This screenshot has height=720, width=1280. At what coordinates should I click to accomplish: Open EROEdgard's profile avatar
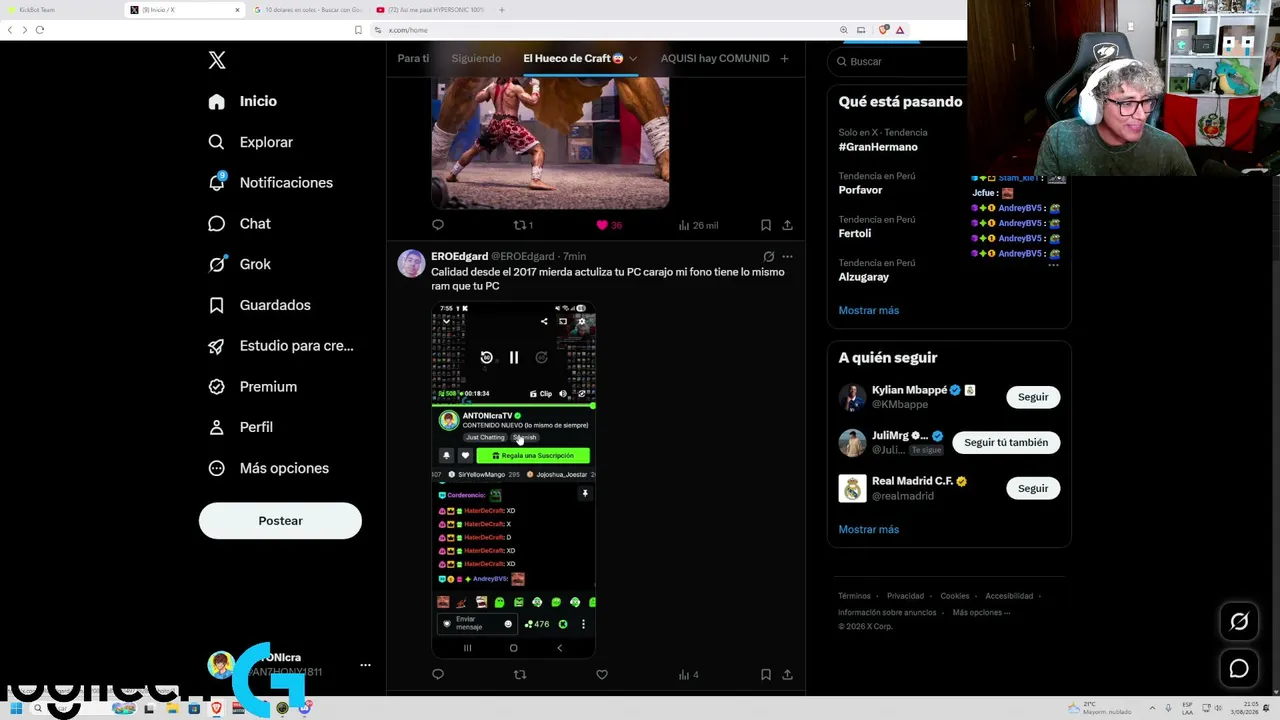coord(411,263)
